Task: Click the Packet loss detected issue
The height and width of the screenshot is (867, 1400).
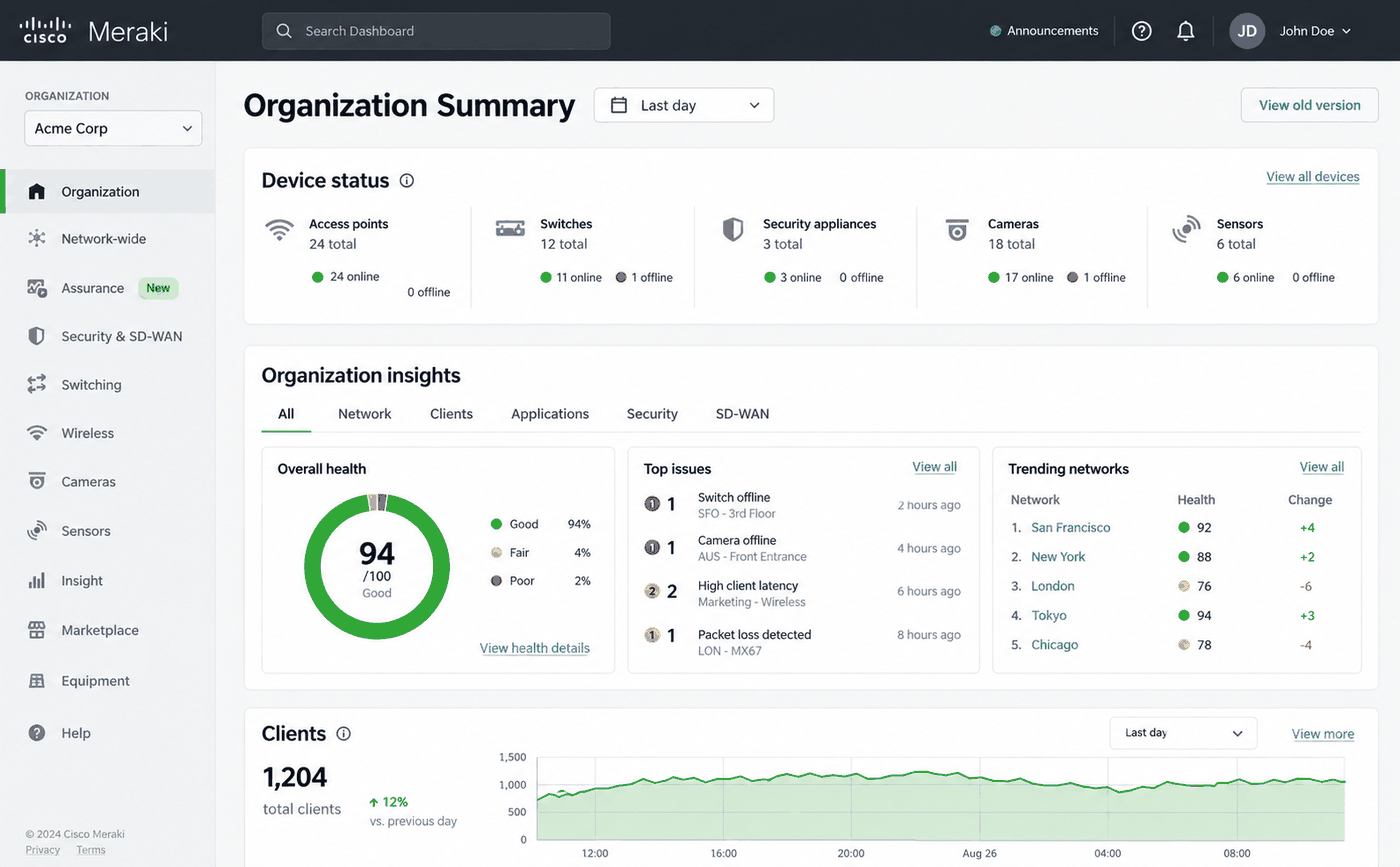Action: click(803, 642)
